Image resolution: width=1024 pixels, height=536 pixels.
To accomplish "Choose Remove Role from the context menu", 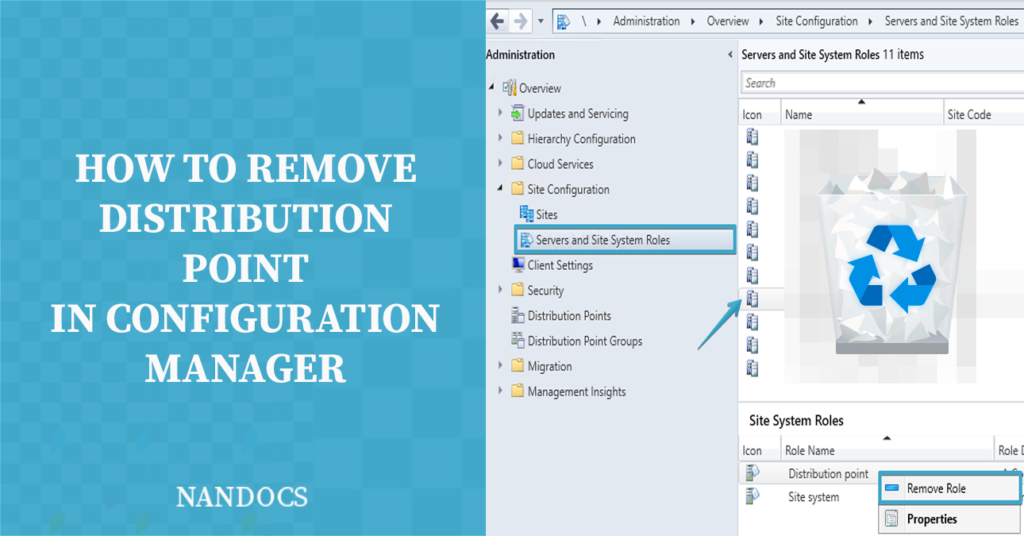I will [950, 488].
